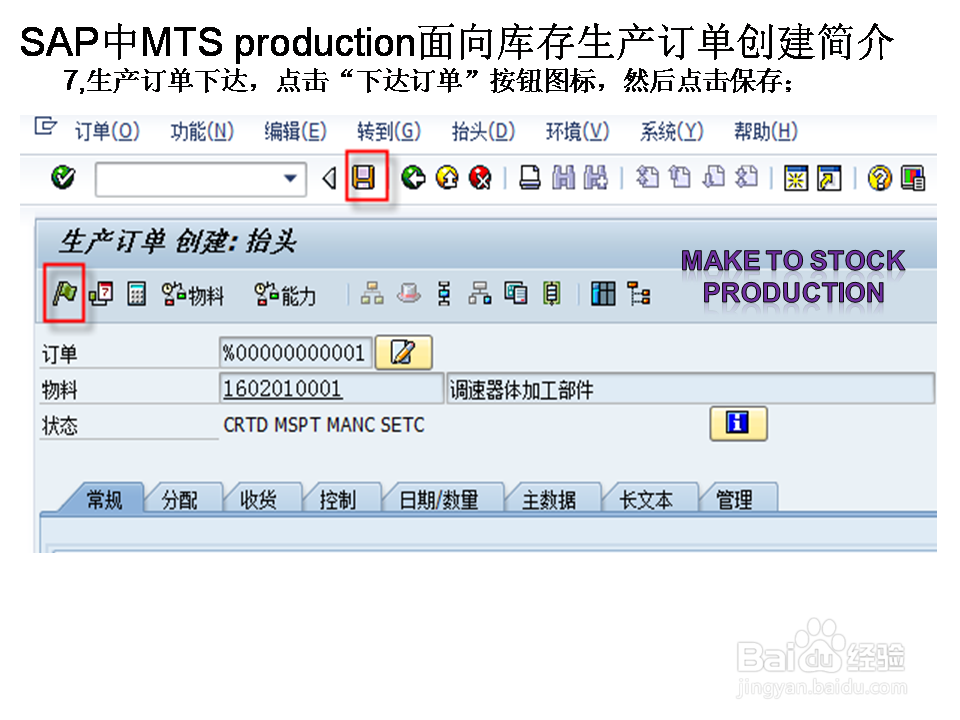Go to Previous Page icon
This screenshot has width=960, height=720.
(x=680, y=178)
